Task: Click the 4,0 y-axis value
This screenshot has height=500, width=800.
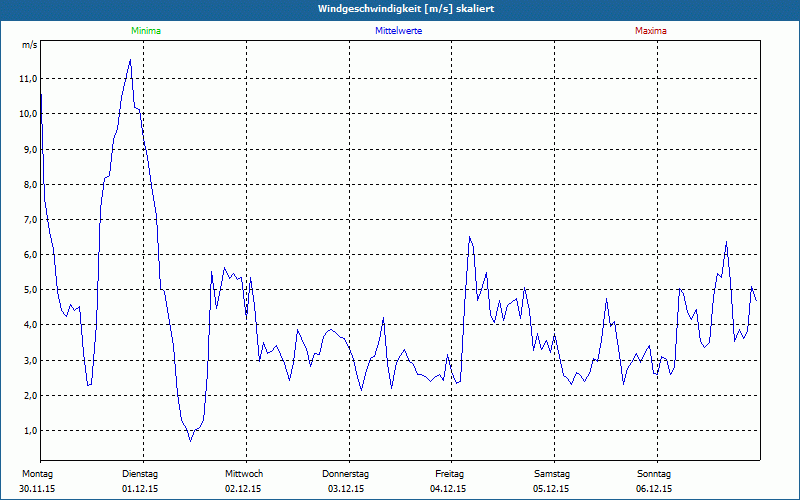Action: tap(30, 325)
